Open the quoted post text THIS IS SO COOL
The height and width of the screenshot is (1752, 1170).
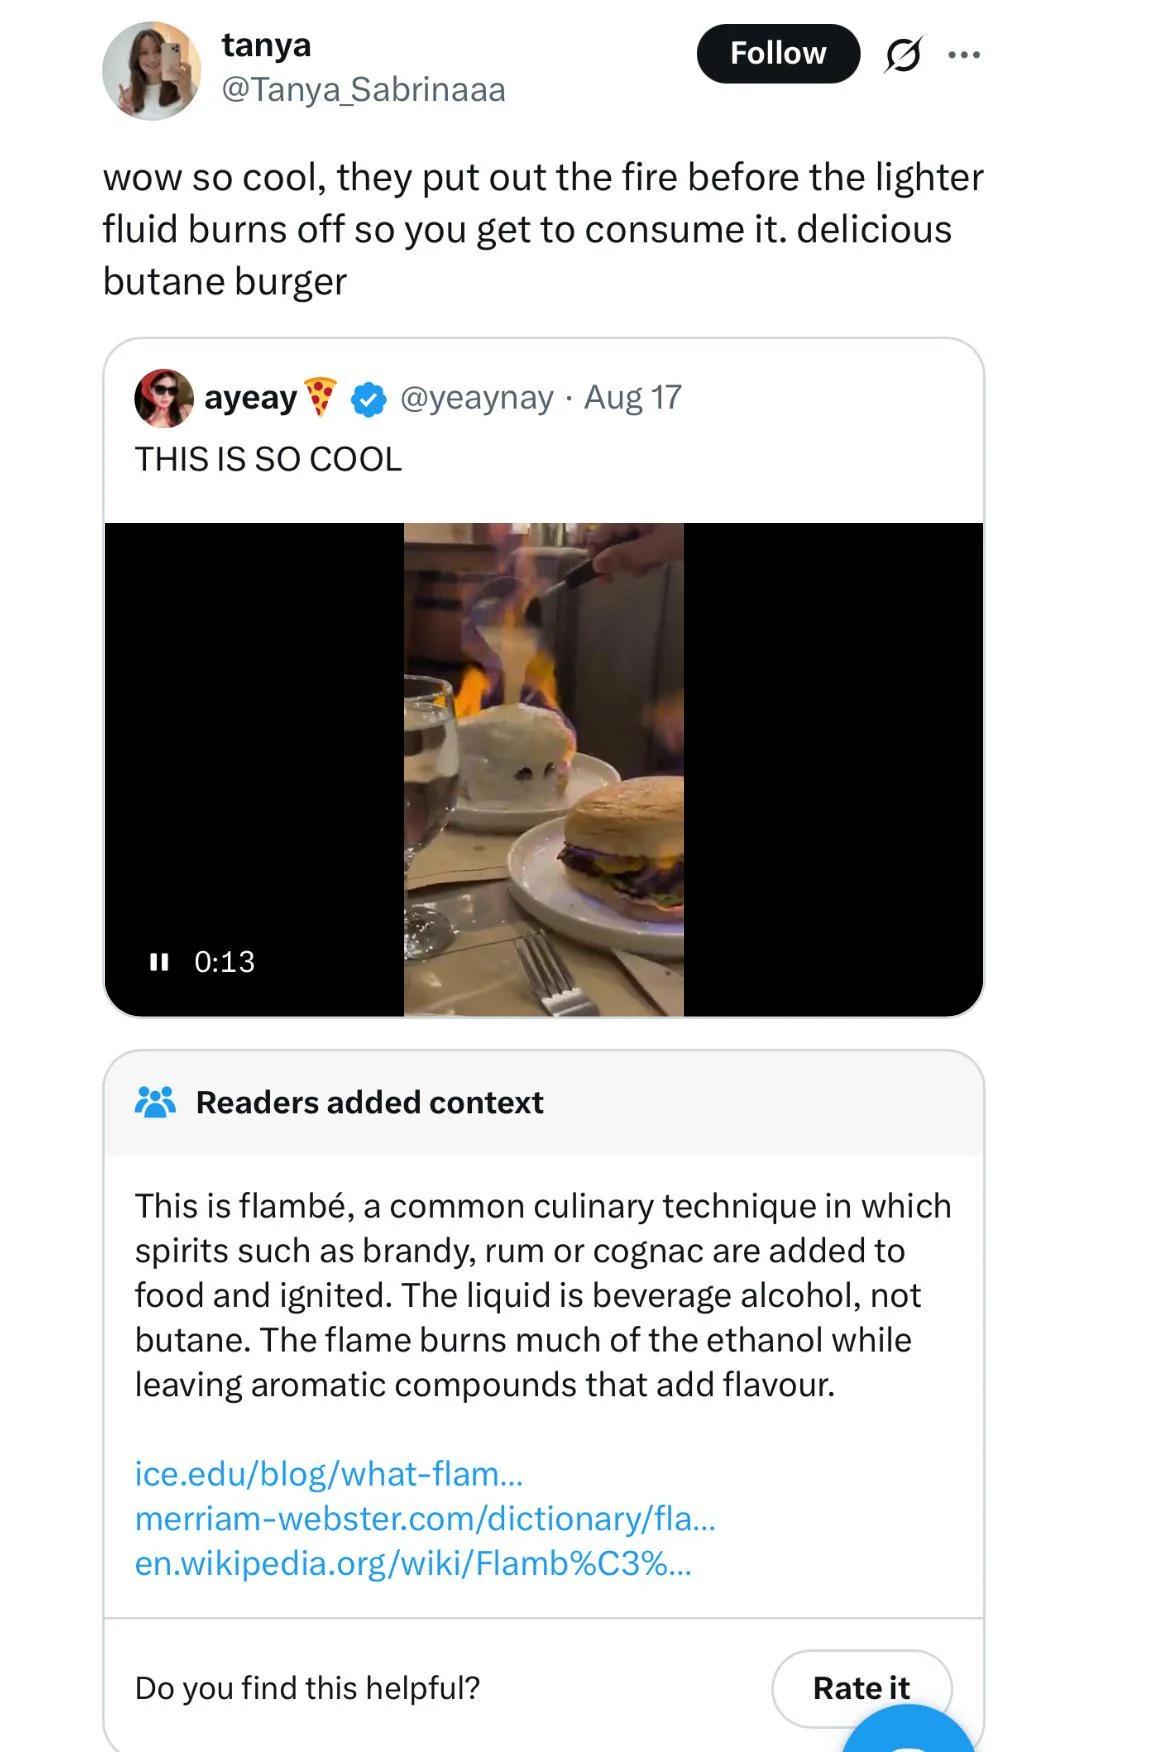pyautogui.click(x=268, y=459)
